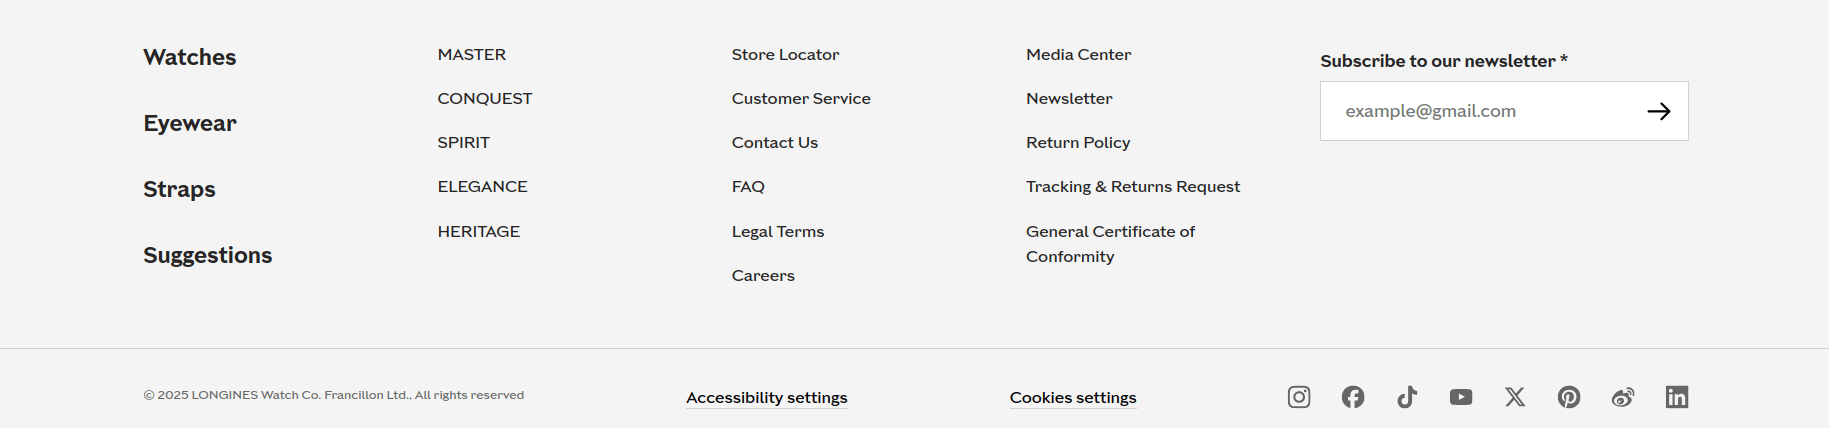Click the X (Twitter) icon
This screenshot has height=428, width=1829.
point(1515,397)
